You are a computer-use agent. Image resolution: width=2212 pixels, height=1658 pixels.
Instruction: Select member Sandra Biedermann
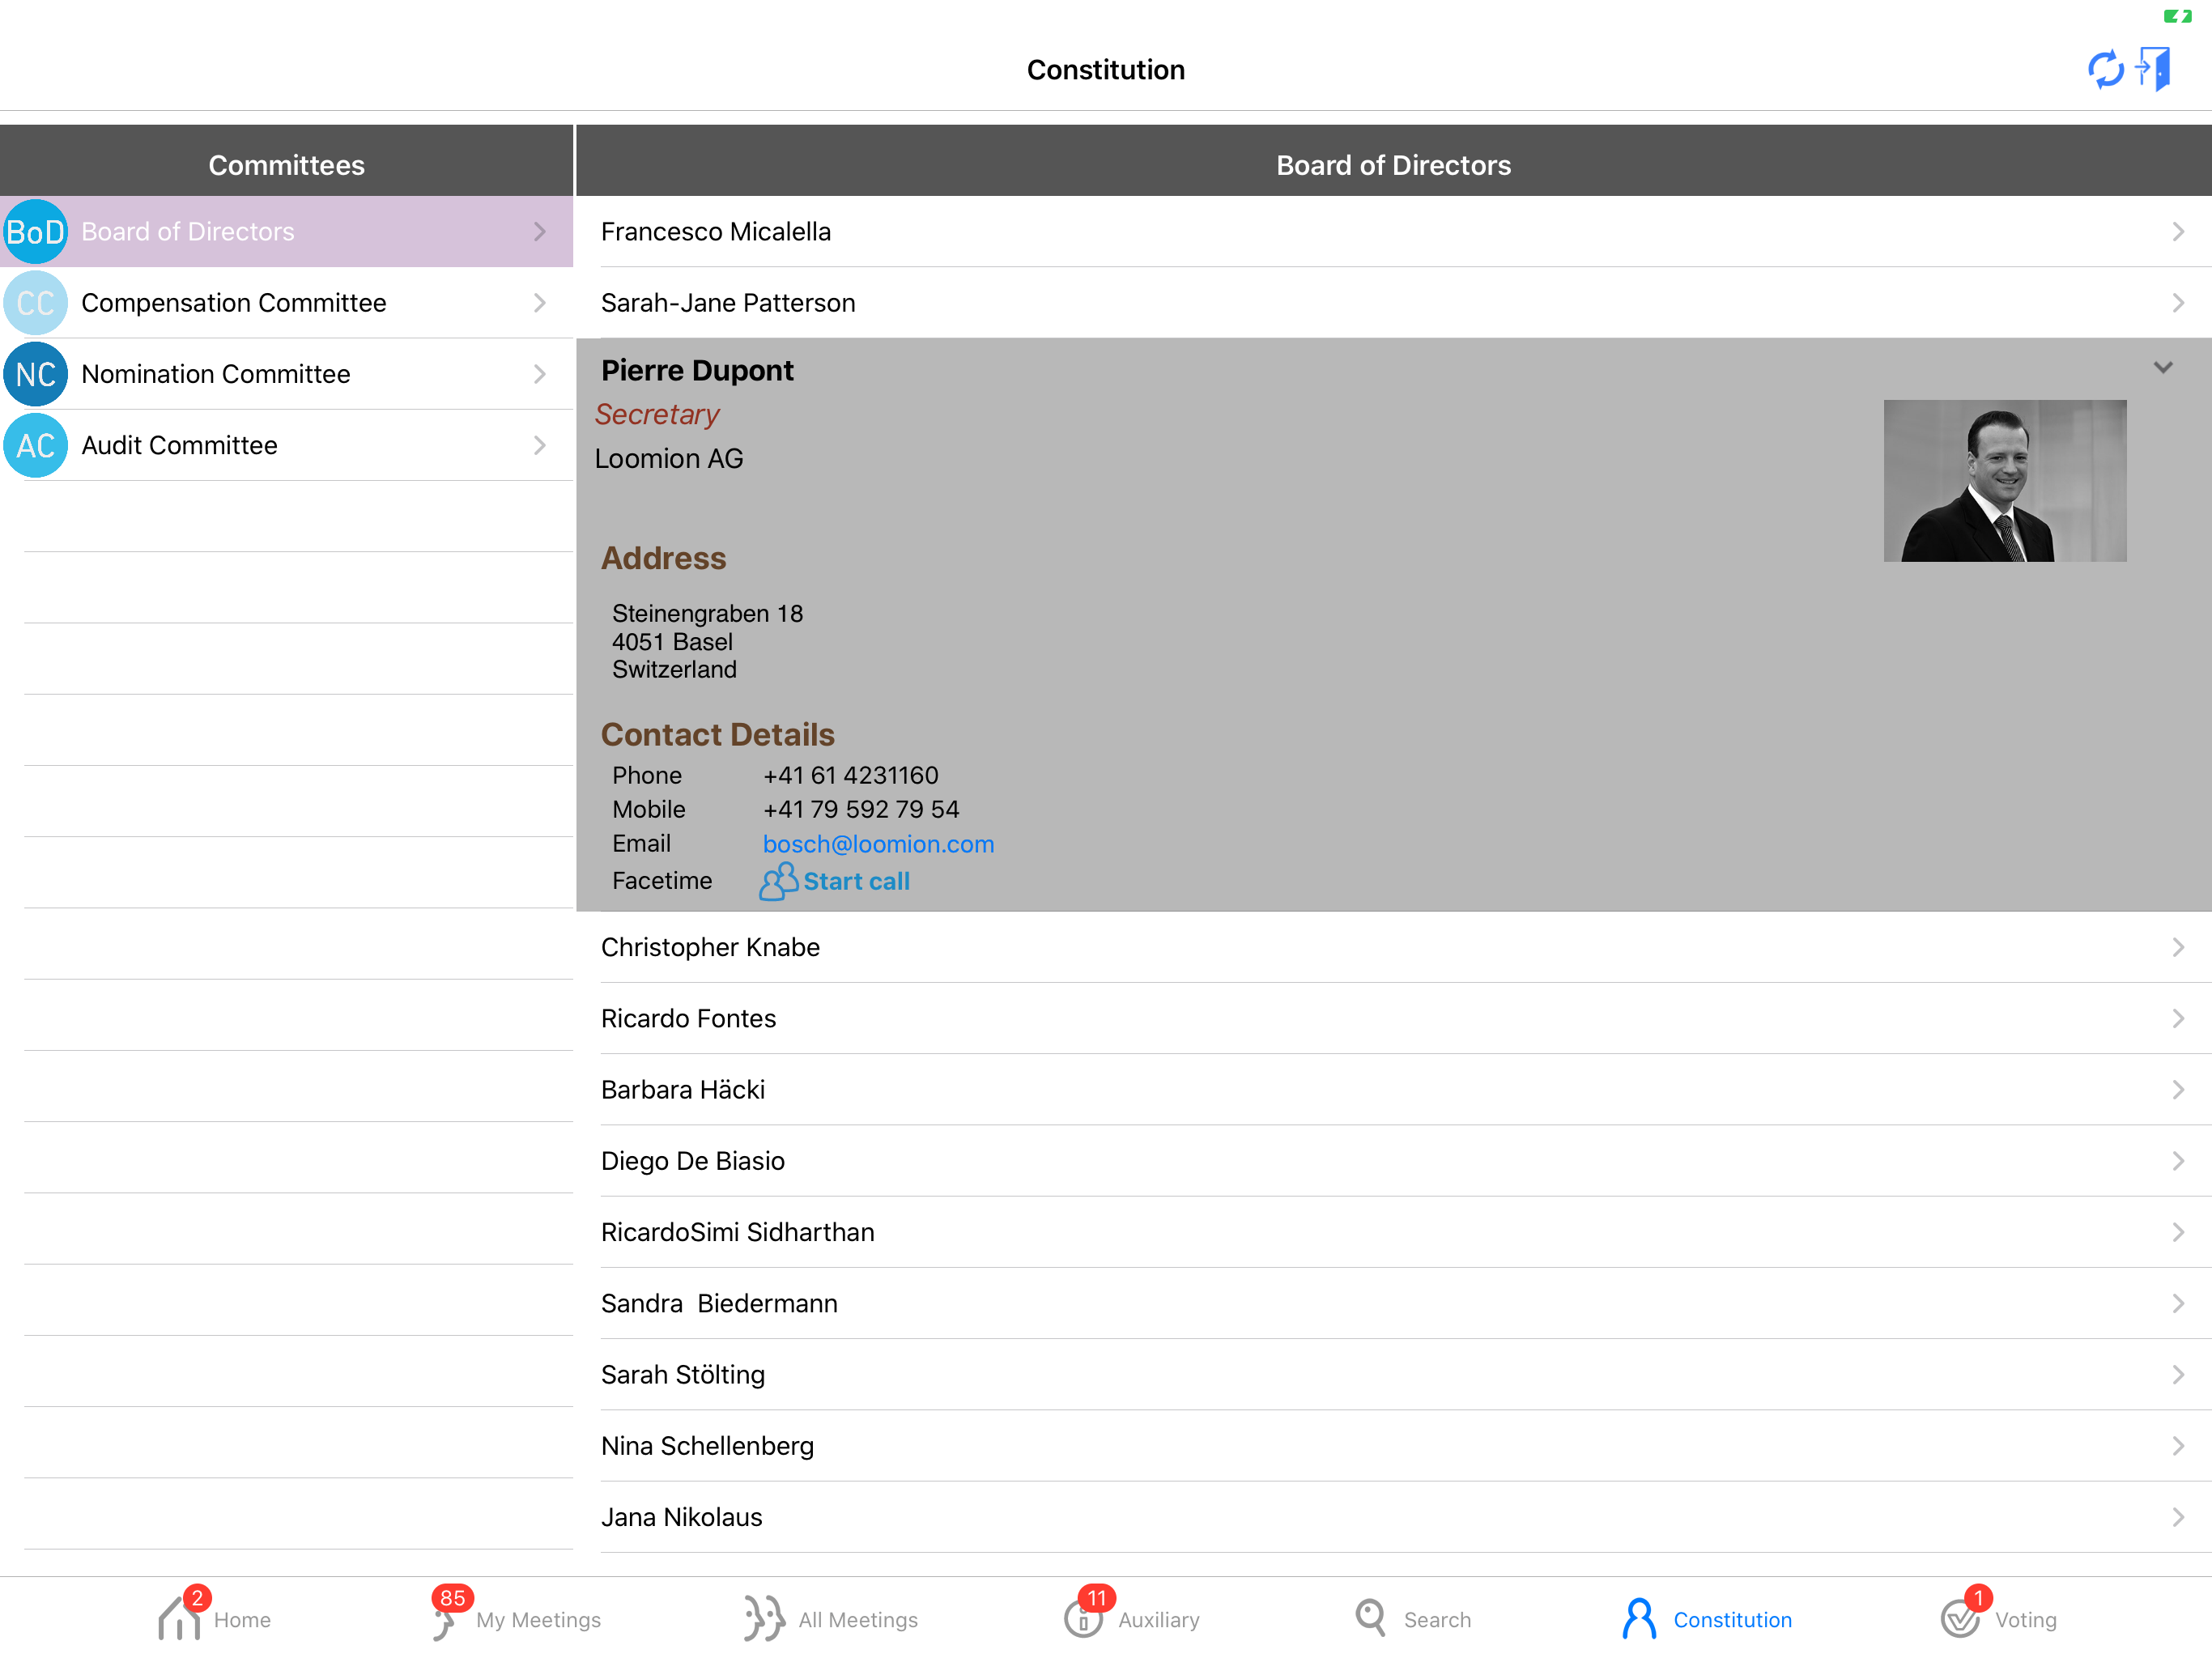coord(1394,1303)
